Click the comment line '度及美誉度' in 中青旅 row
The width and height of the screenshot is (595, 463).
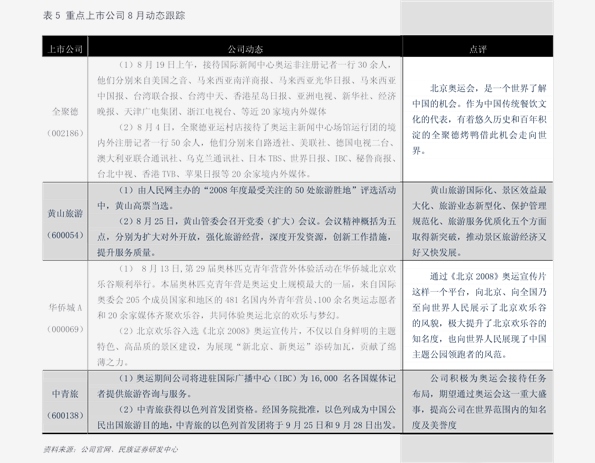[x=434, y=425]
